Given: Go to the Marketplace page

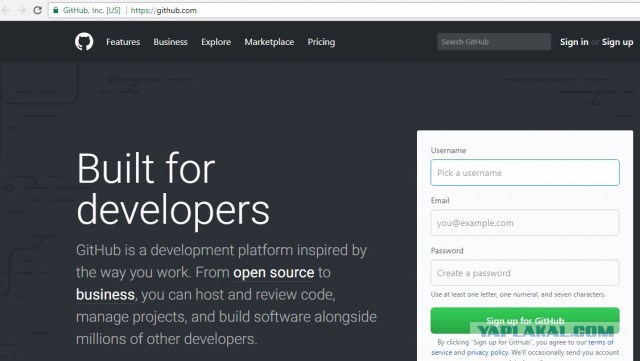Looking at the screenshot, I should tap(269, 42).
